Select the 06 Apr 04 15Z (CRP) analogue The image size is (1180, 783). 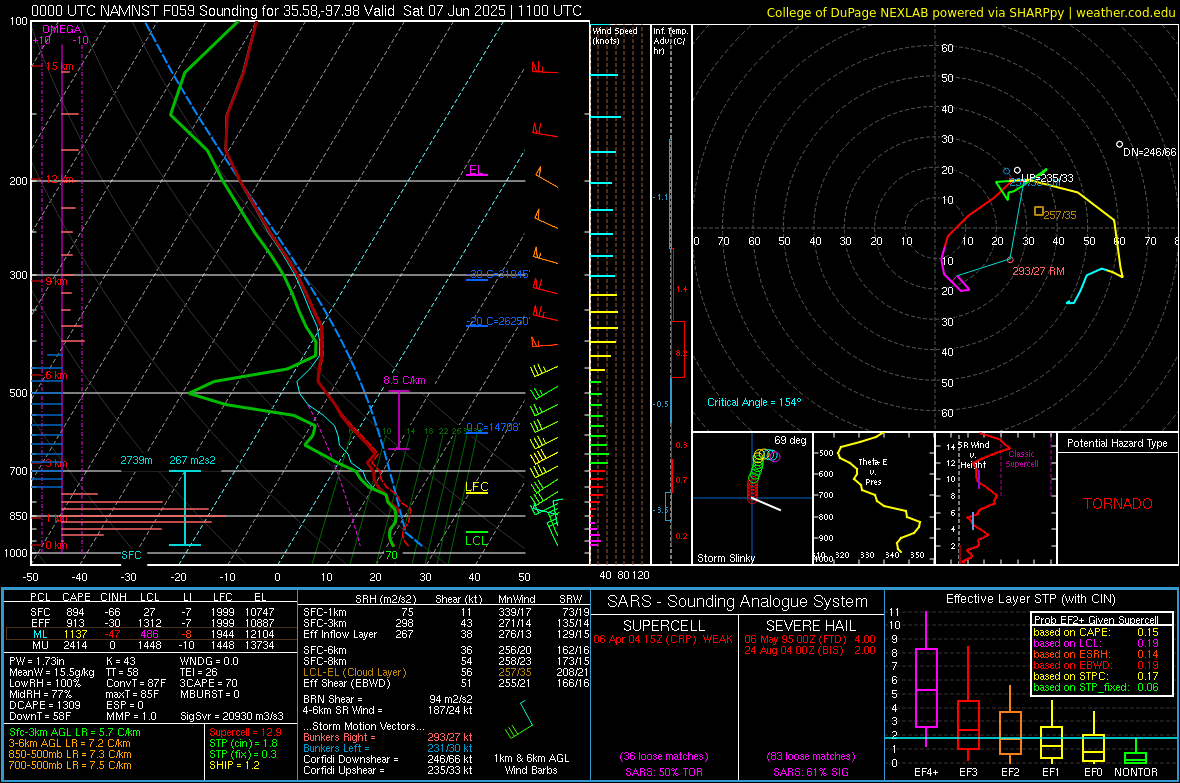[663, 639]
